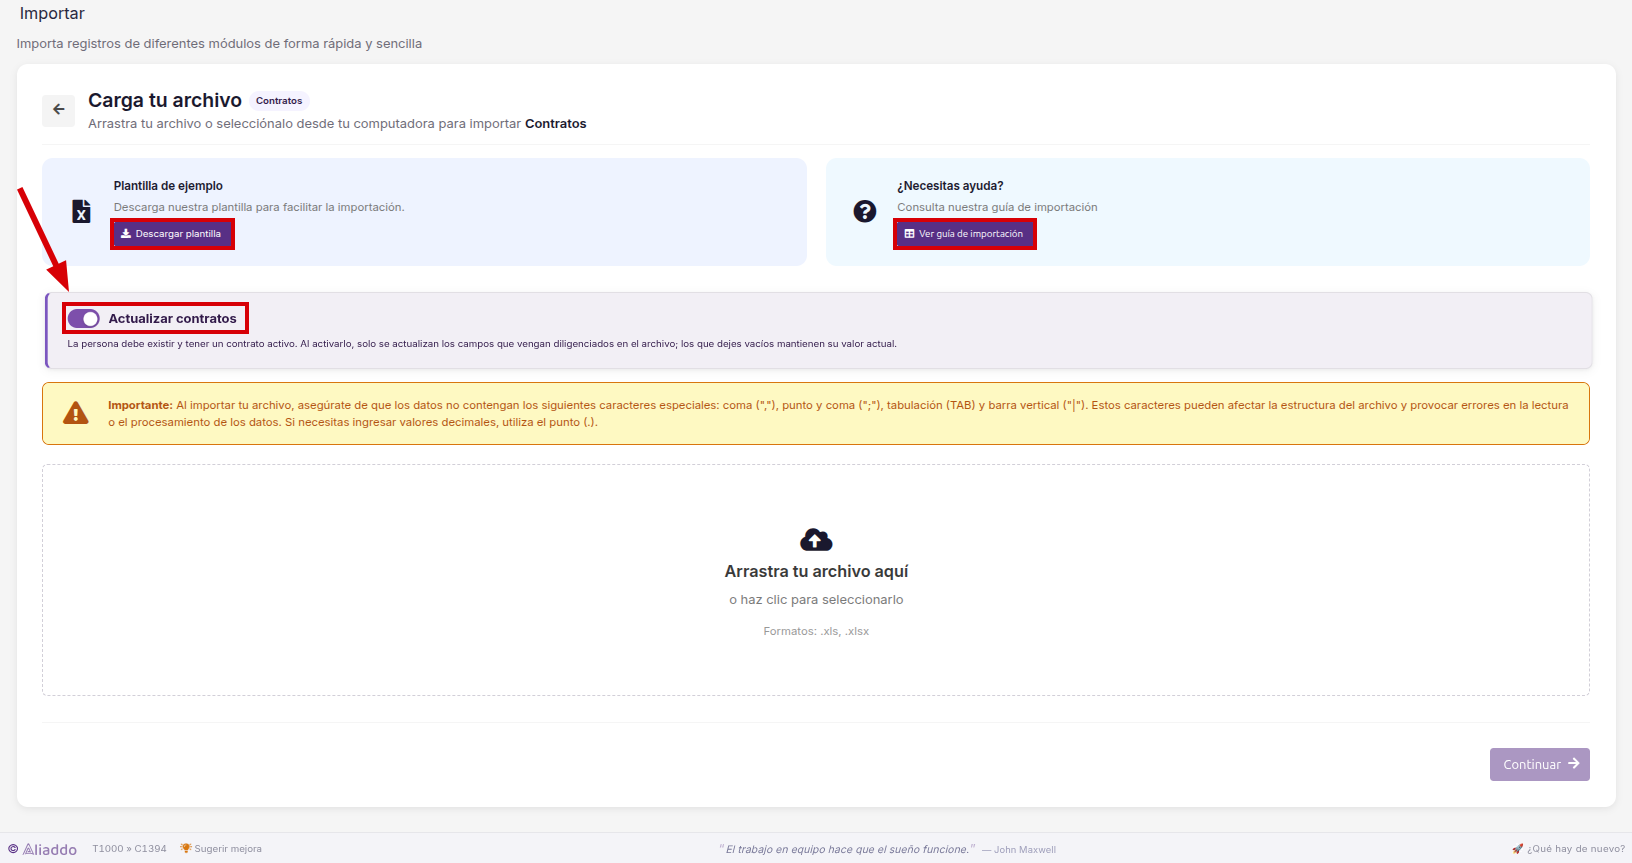The width and height of the screenshot is (1632, 863).
Task: Click the cloud upload icon
Action: [816, 540]
